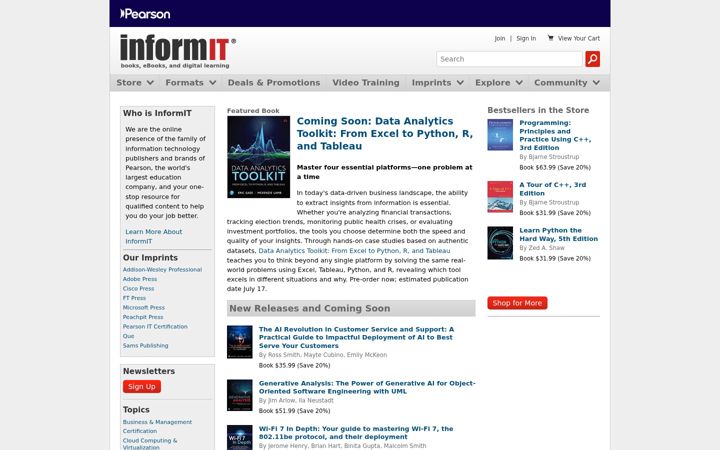Open Sams Publishing imprint link
The width and height of the screenshot is (720, 450).
coord(145,345)
